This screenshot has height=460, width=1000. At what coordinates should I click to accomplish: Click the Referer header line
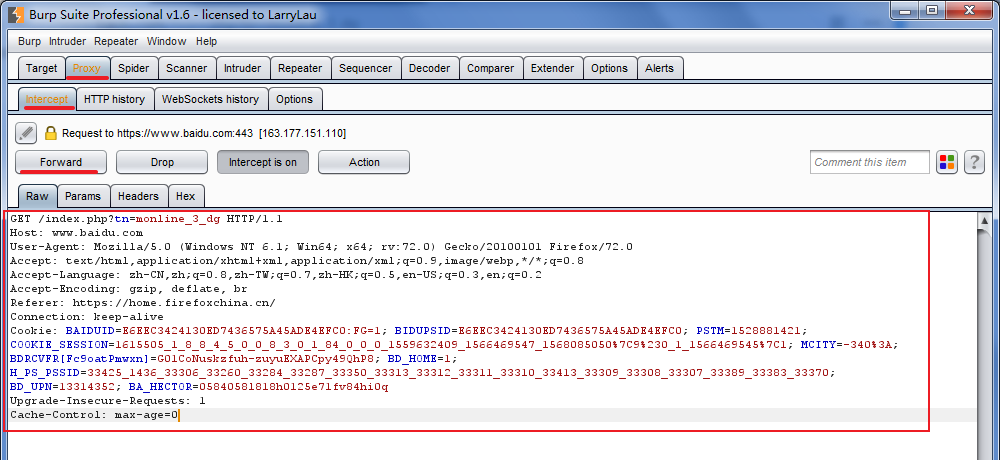(x=142, y=303)
